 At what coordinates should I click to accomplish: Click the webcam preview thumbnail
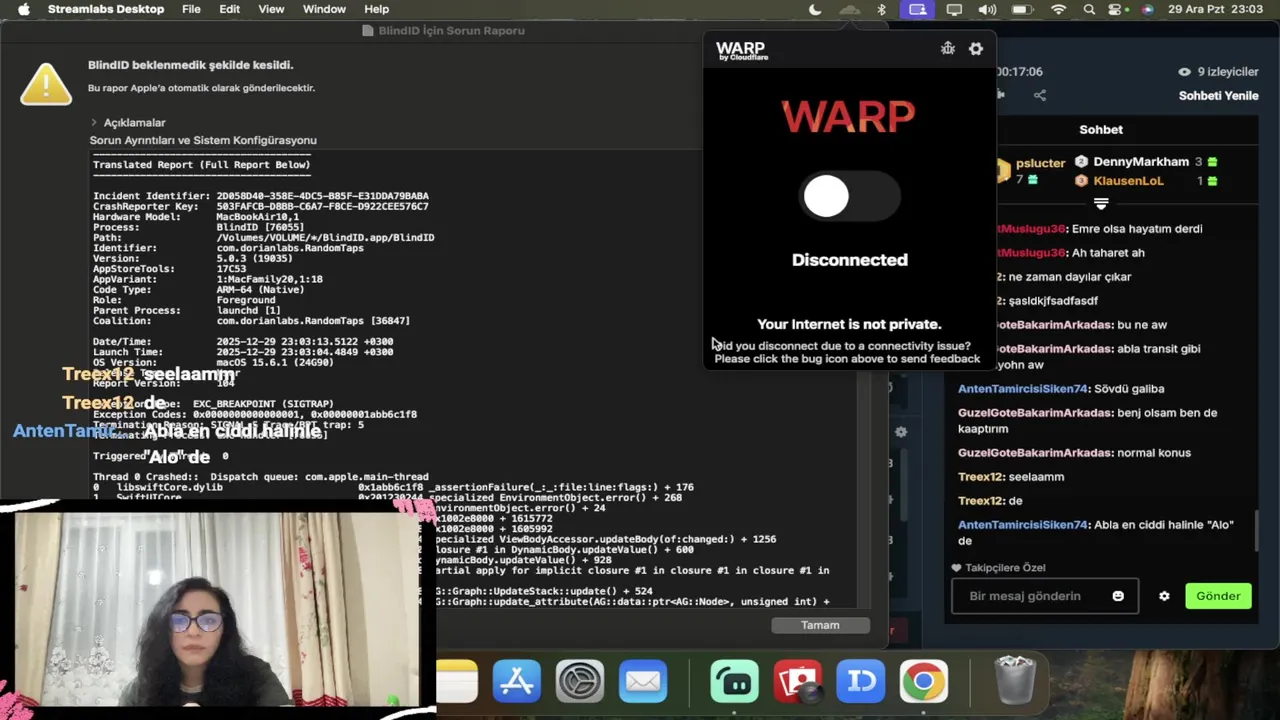point(216,608)
